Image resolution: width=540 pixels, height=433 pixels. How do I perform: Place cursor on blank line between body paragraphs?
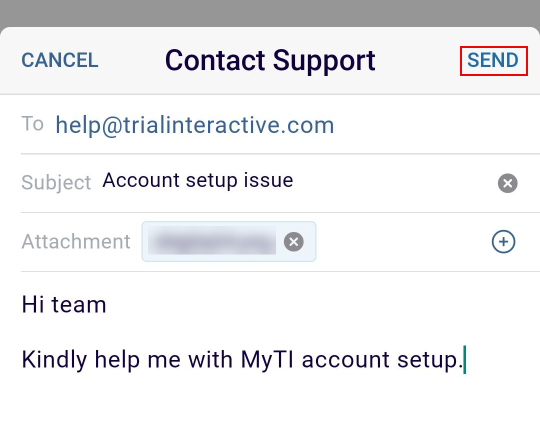click(x=270, y=332)
